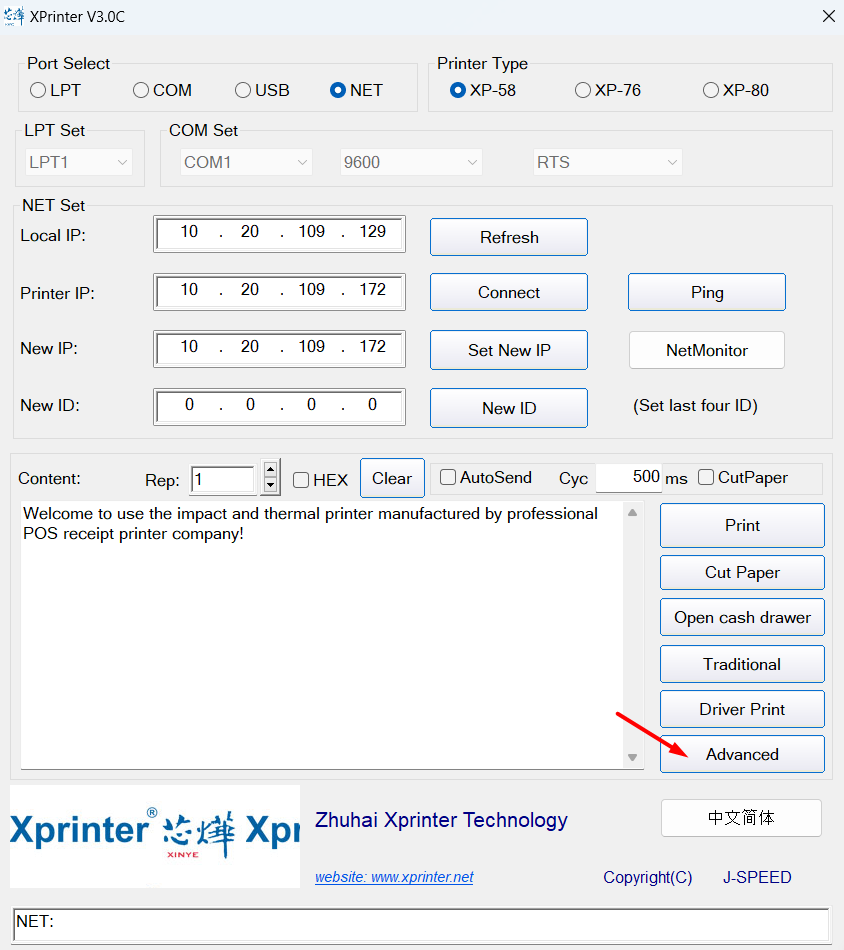This screenshot has height=950, width=844.
Task: Click Set New IP
Action: [x=508, y=350]
